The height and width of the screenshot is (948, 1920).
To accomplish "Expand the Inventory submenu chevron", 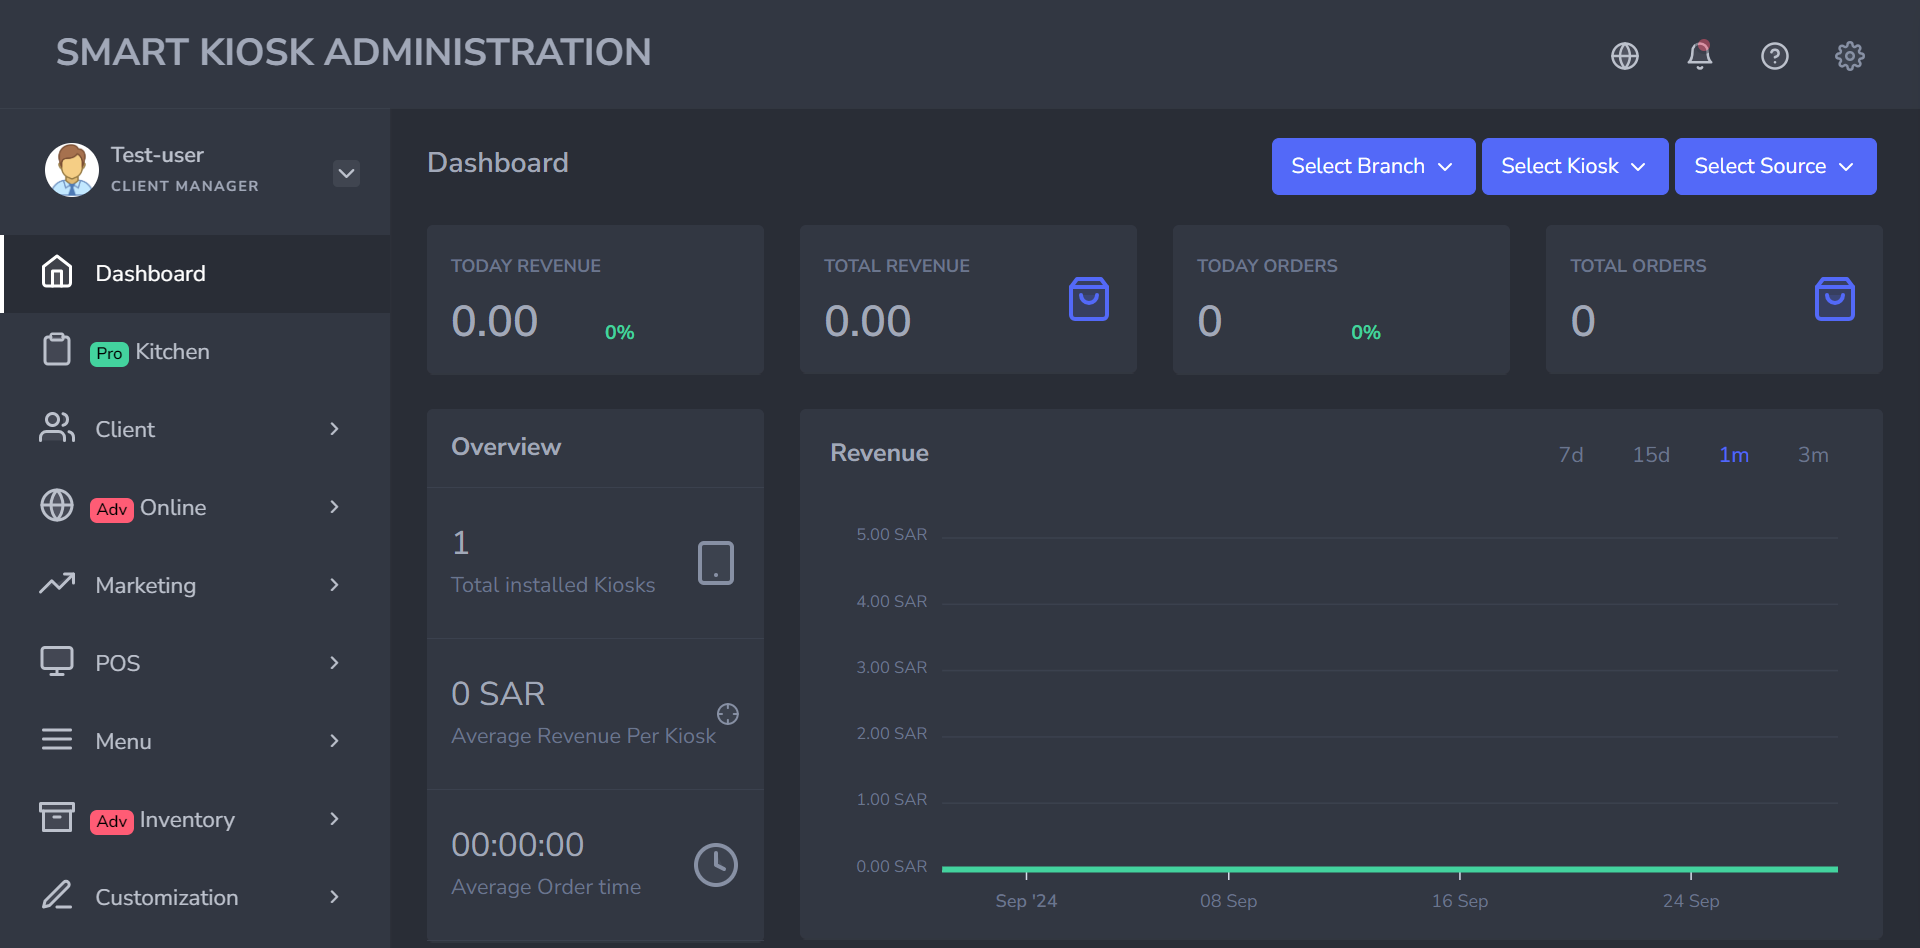I will [335, 819].
